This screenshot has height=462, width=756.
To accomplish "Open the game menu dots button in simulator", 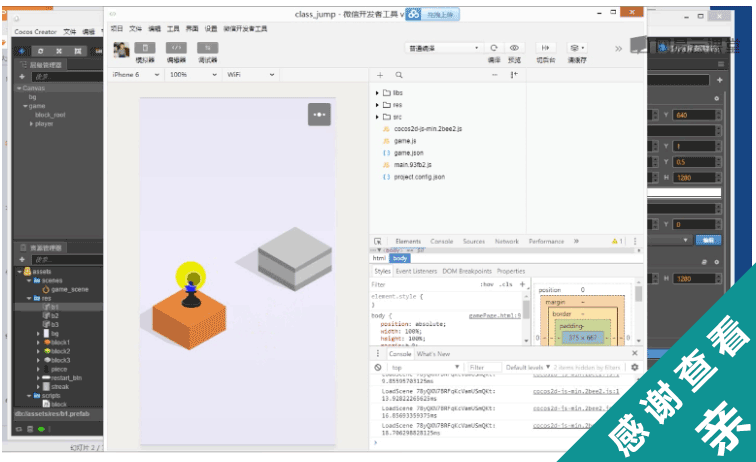I will point(319,114).
